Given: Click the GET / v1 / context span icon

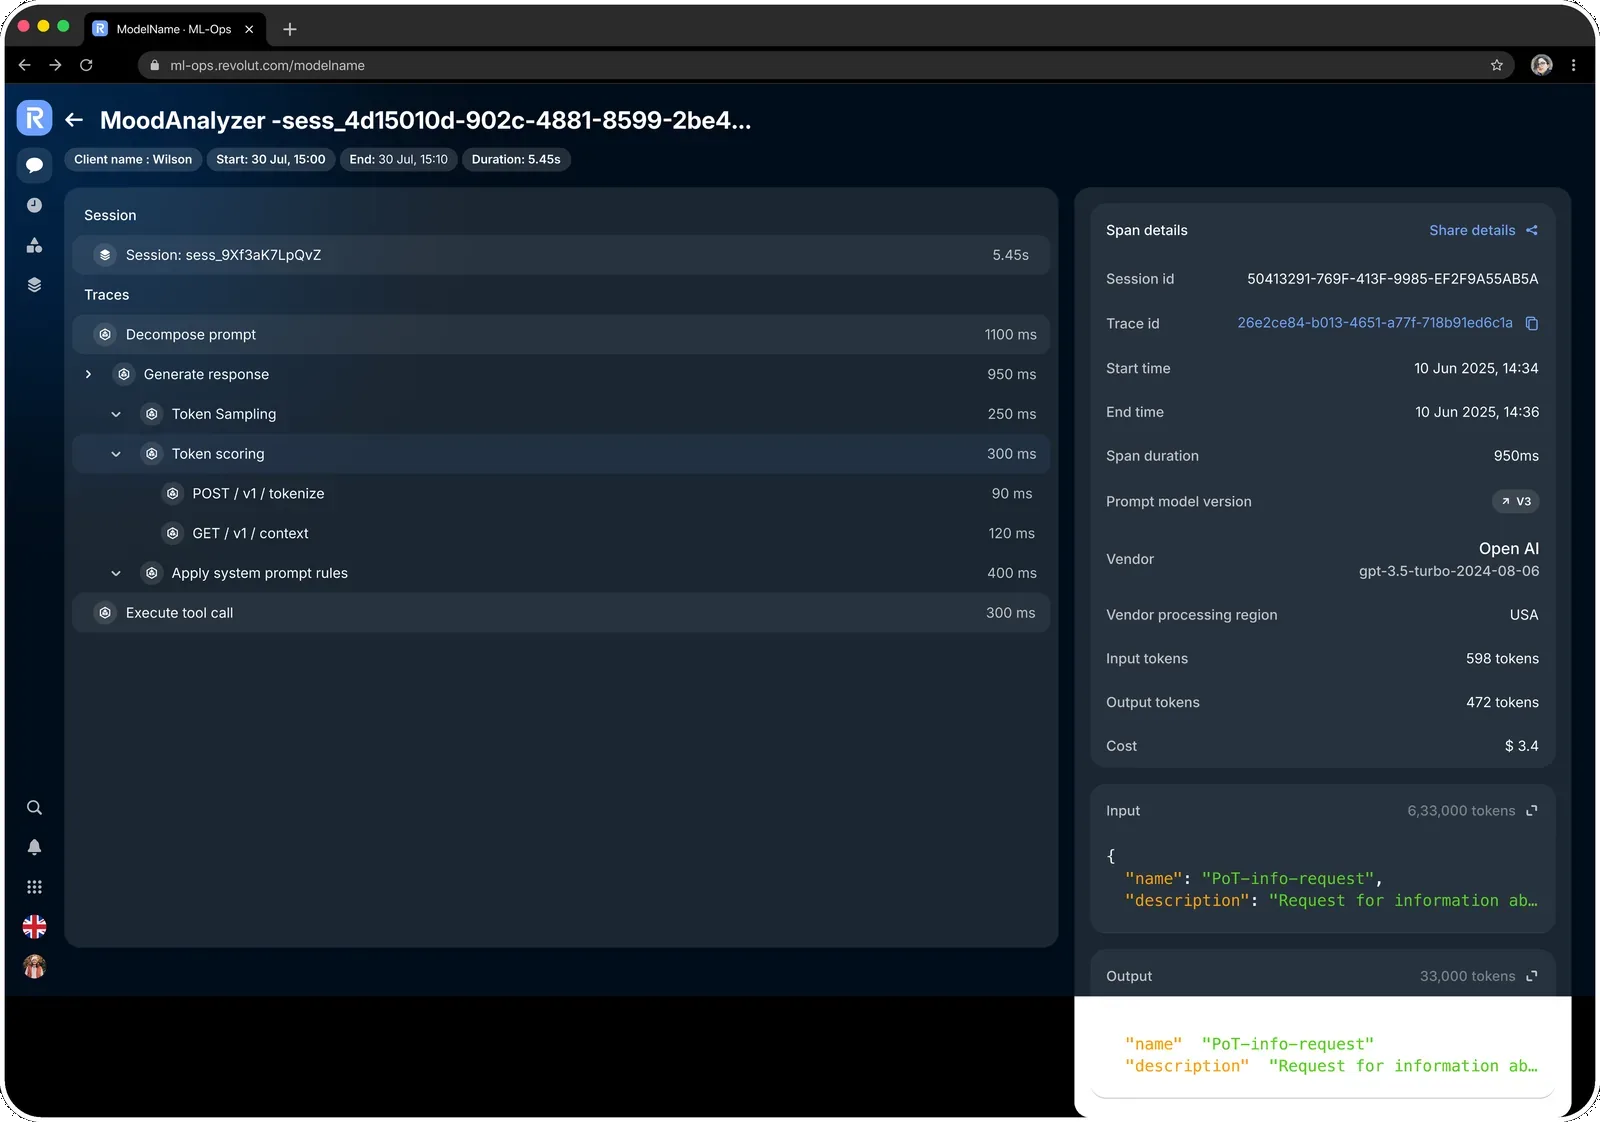Looking at the screenshot, I should click(x=172, y=534).
